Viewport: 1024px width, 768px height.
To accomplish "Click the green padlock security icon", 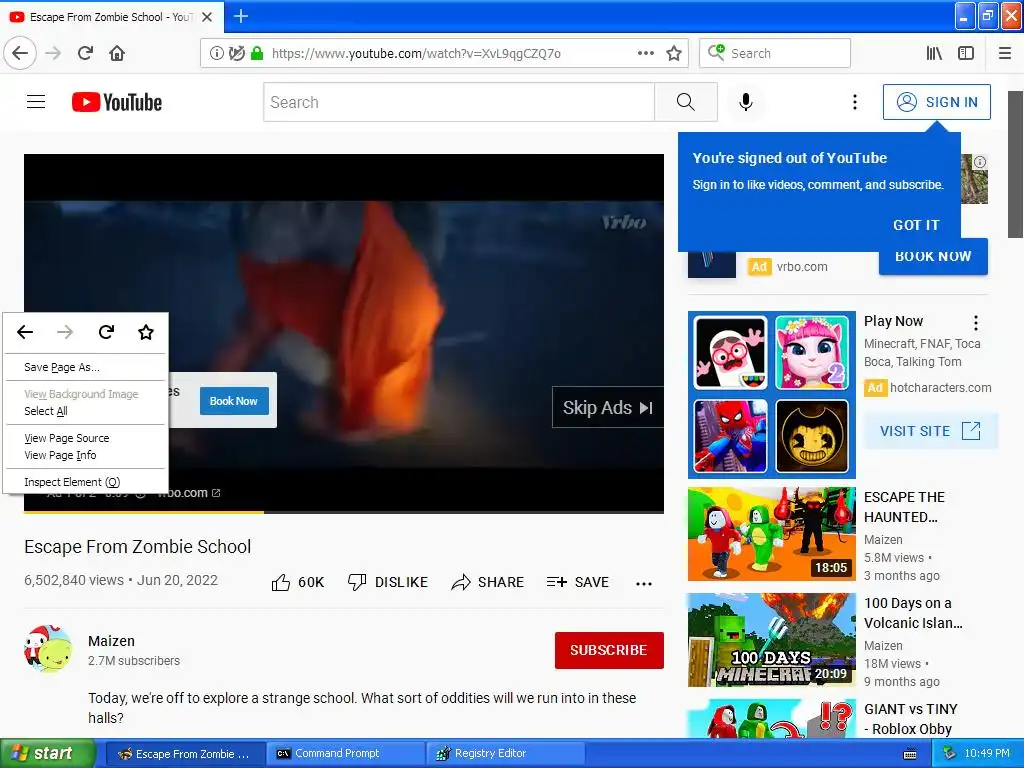I will coord(257,53).
